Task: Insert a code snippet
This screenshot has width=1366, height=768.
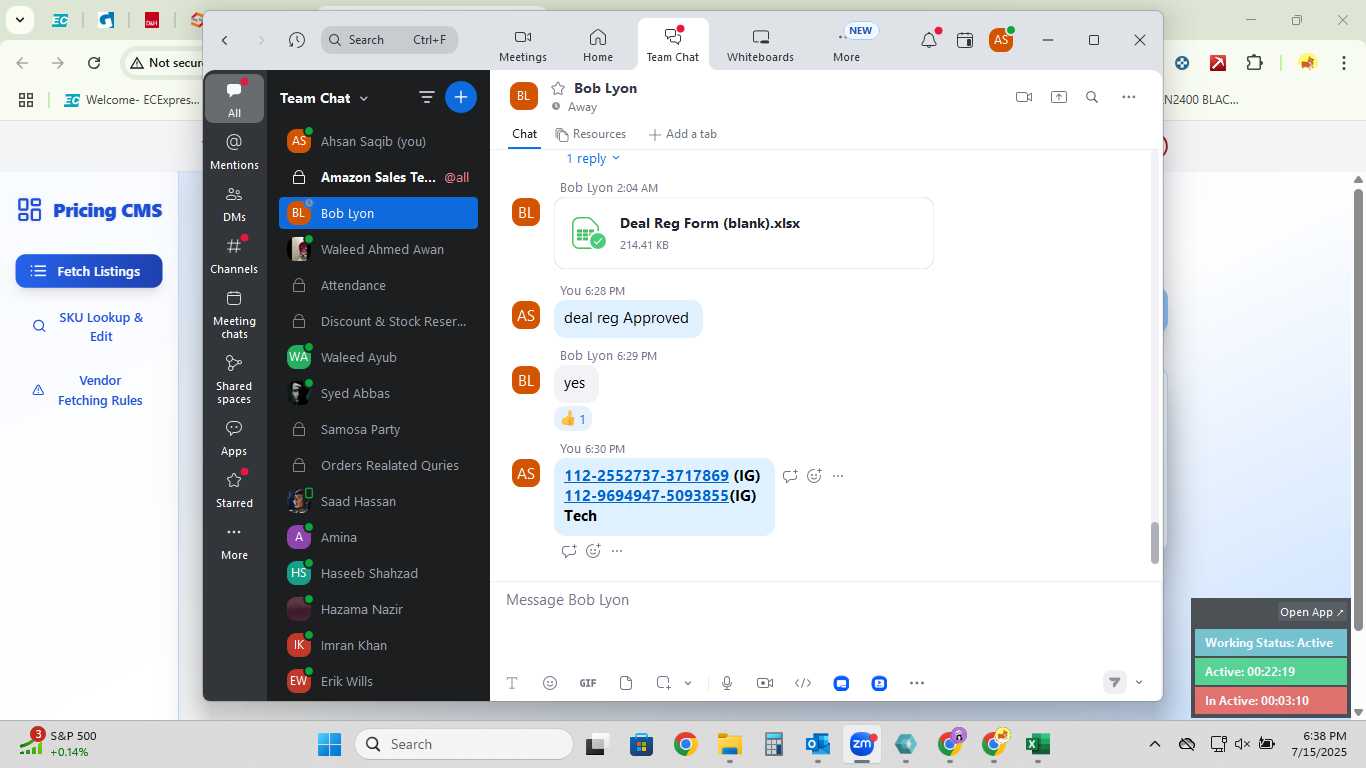Action: click(803, 683)
